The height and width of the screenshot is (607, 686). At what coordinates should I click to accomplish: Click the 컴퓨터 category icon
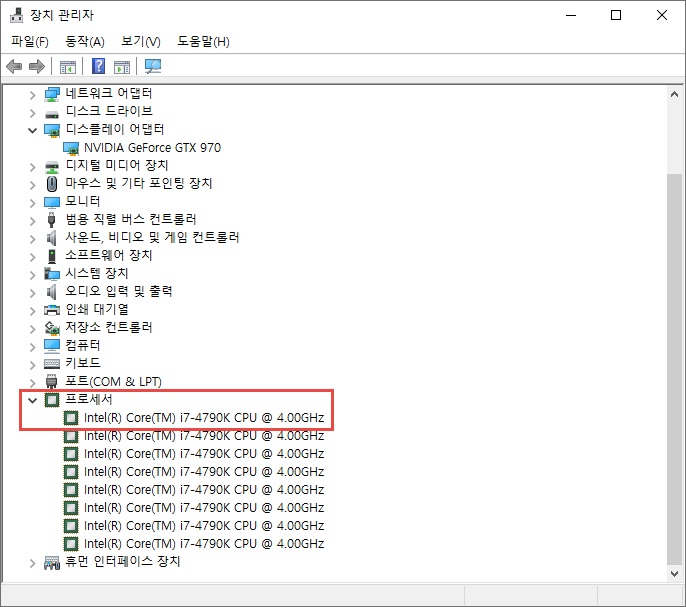[52, 346]
